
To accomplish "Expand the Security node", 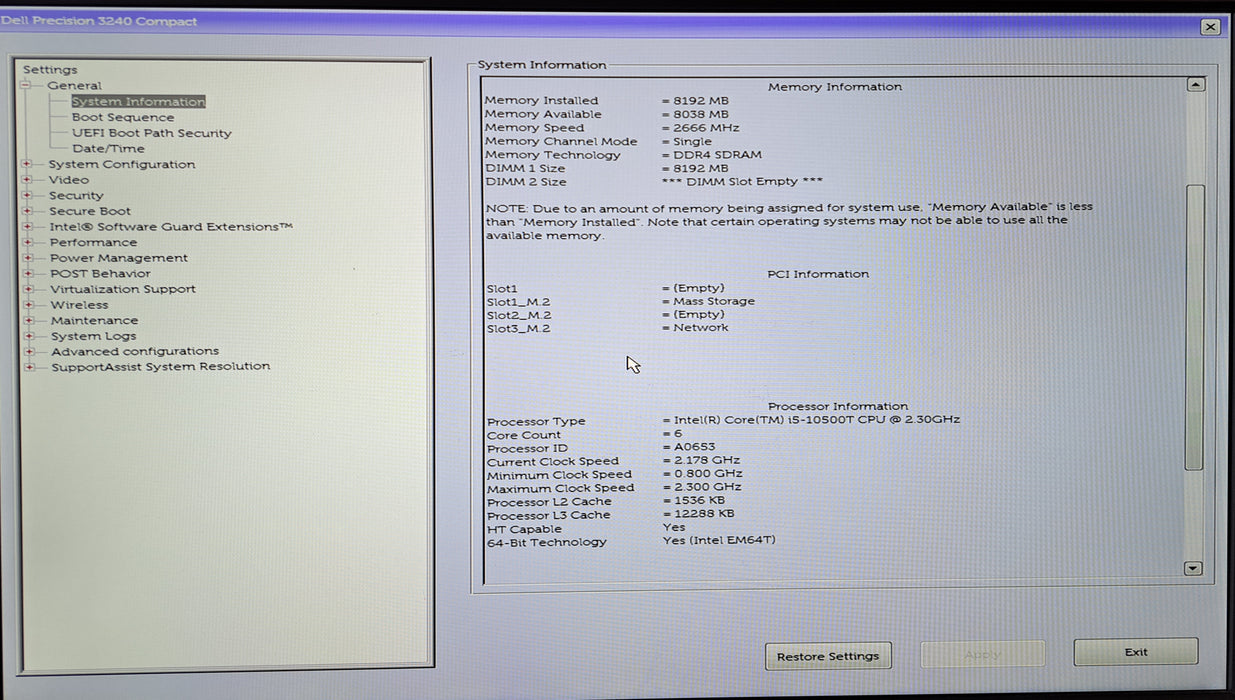I will tap(27, 196).
